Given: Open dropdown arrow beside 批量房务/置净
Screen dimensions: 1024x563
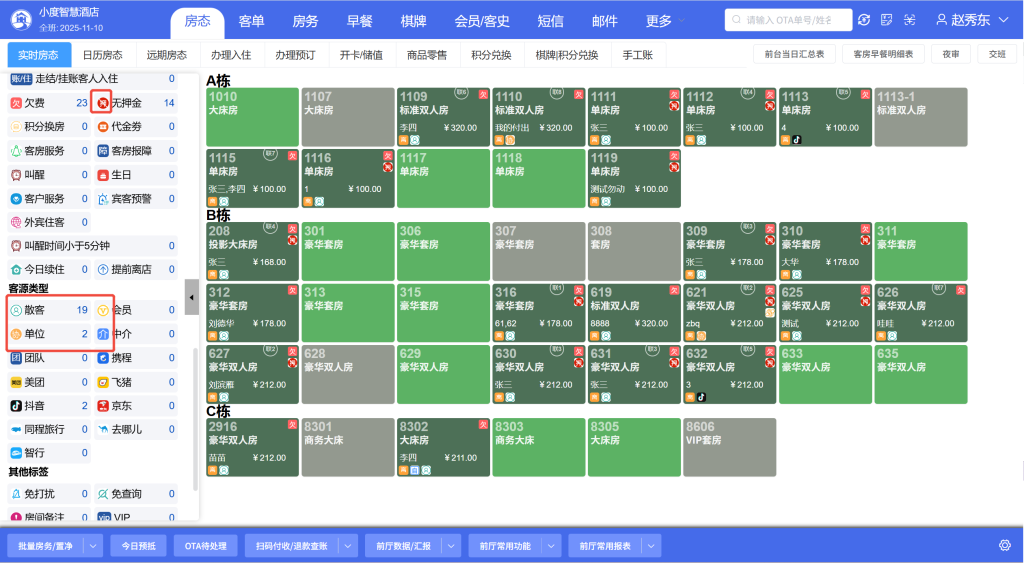Looking at the screenshot, I should coord(93,545).
